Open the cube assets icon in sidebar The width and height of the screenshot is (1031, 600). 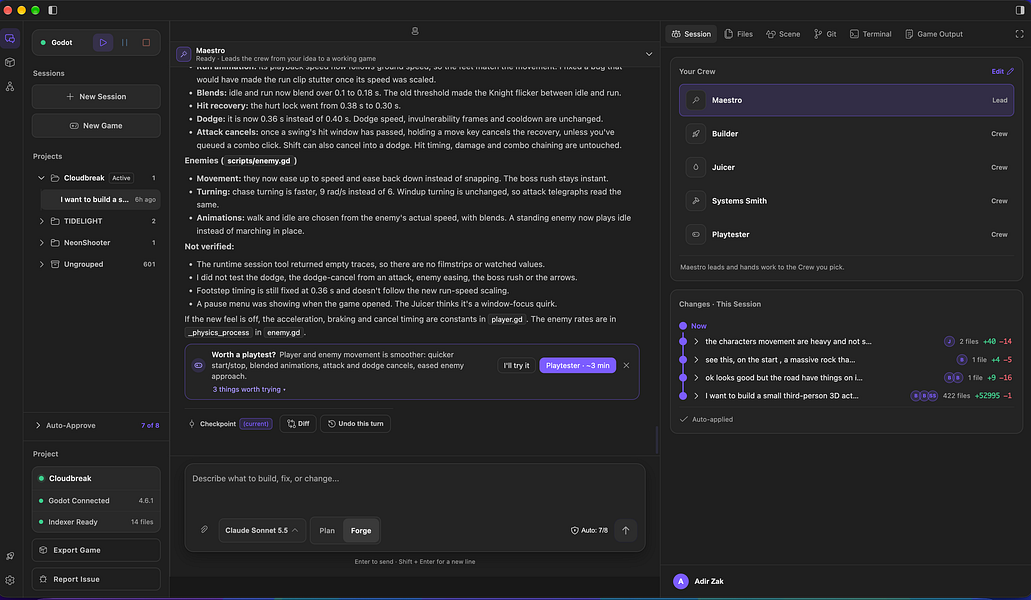10,62
